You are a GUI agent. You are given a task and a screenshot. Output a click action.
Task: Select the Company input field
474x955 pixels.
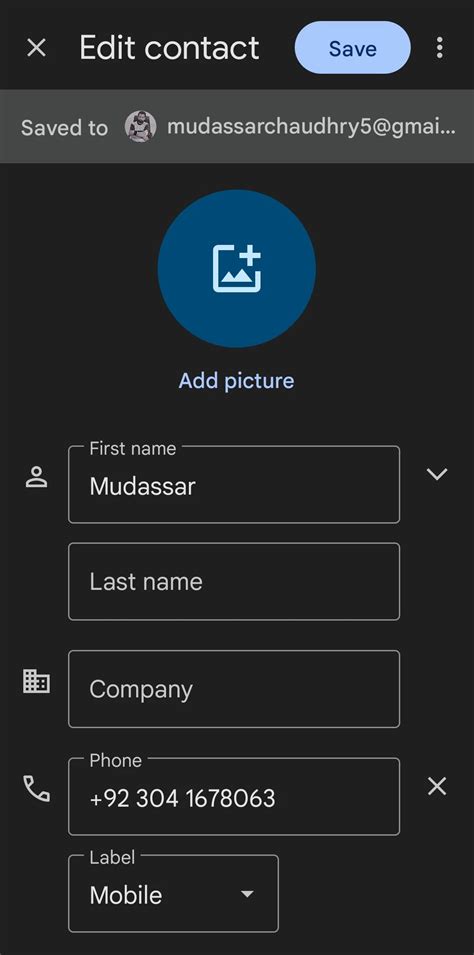[234, 689]
